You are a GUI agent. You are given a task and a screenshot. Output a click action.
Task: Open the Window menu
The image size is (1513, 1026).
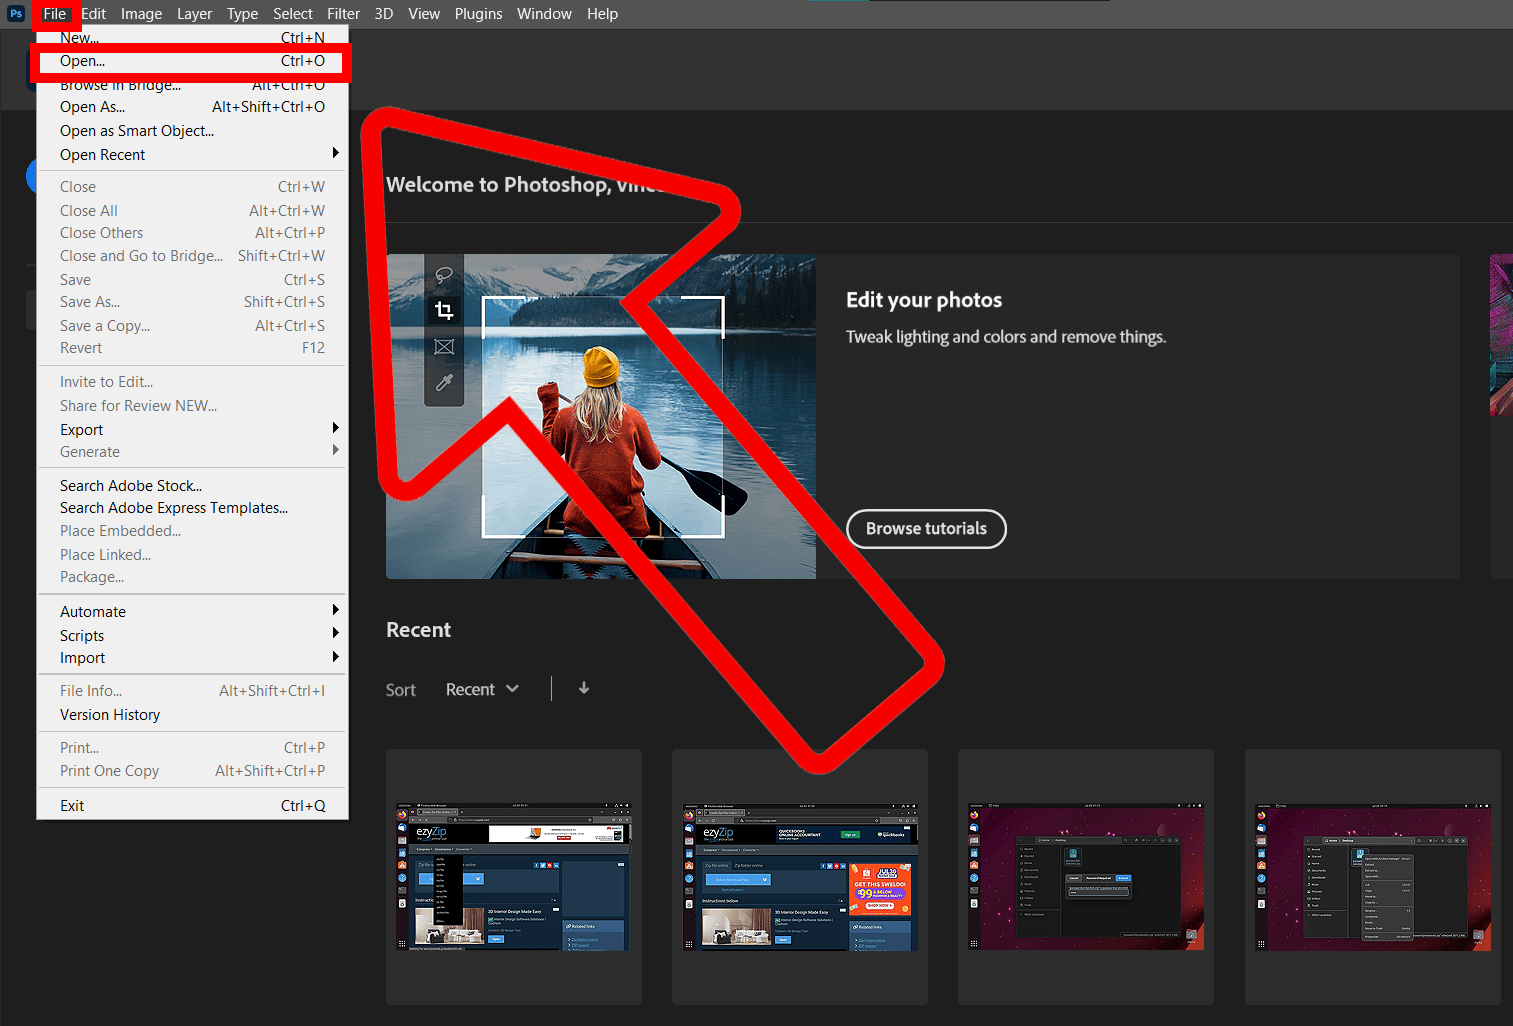click(544, 13)
